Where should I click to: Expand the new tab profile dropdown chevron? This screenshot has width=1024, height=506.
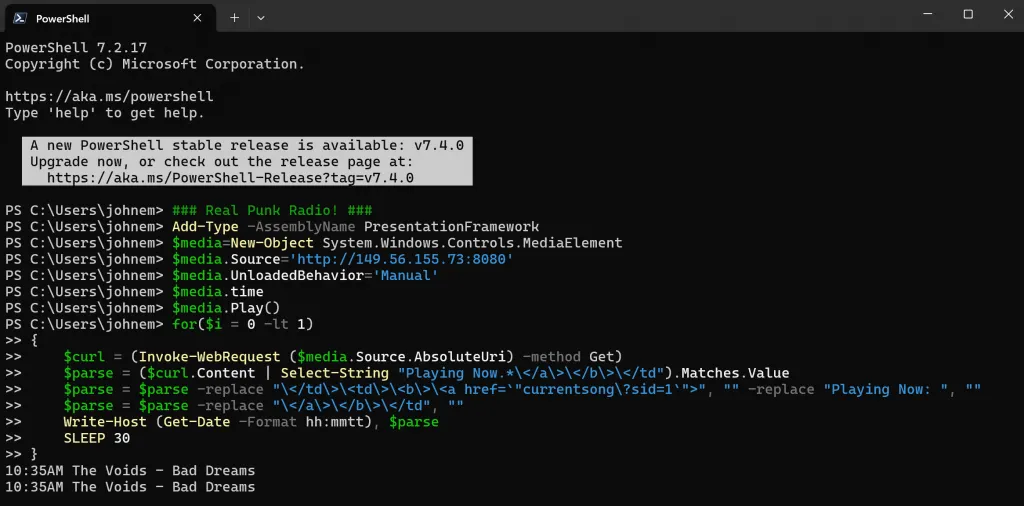[x=261, y=17]
